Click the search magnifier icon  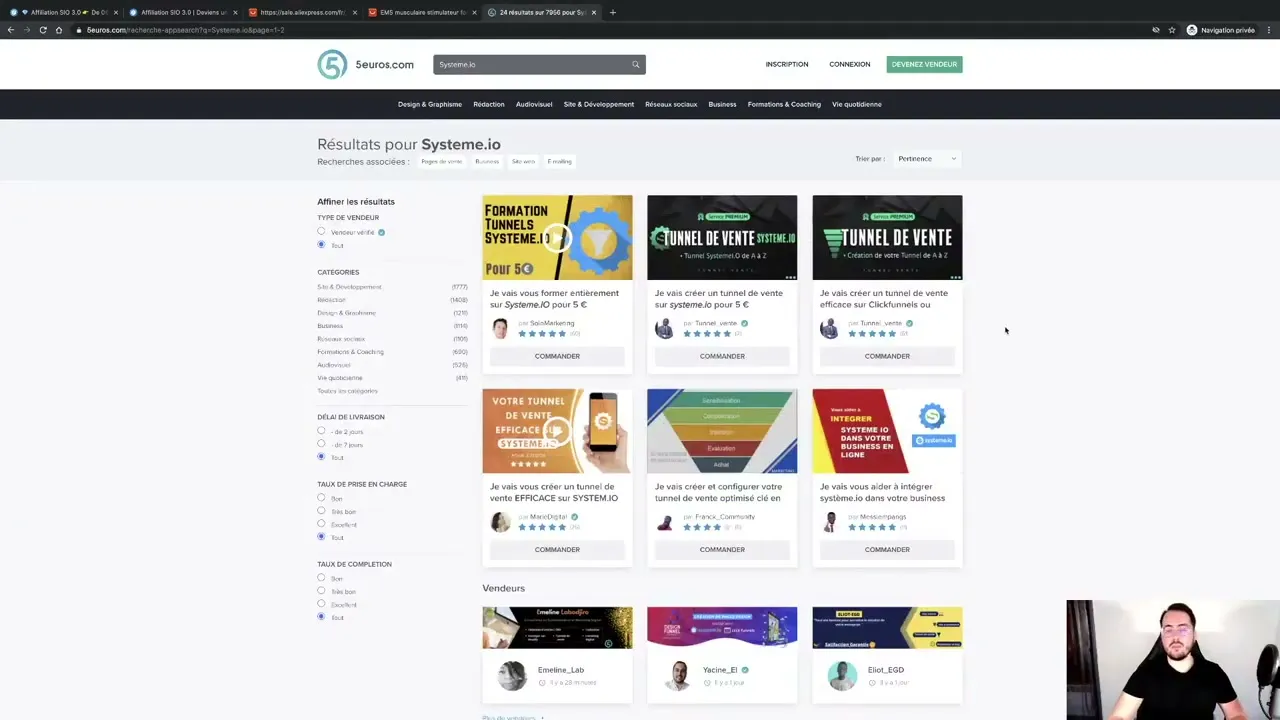point(635,64)
